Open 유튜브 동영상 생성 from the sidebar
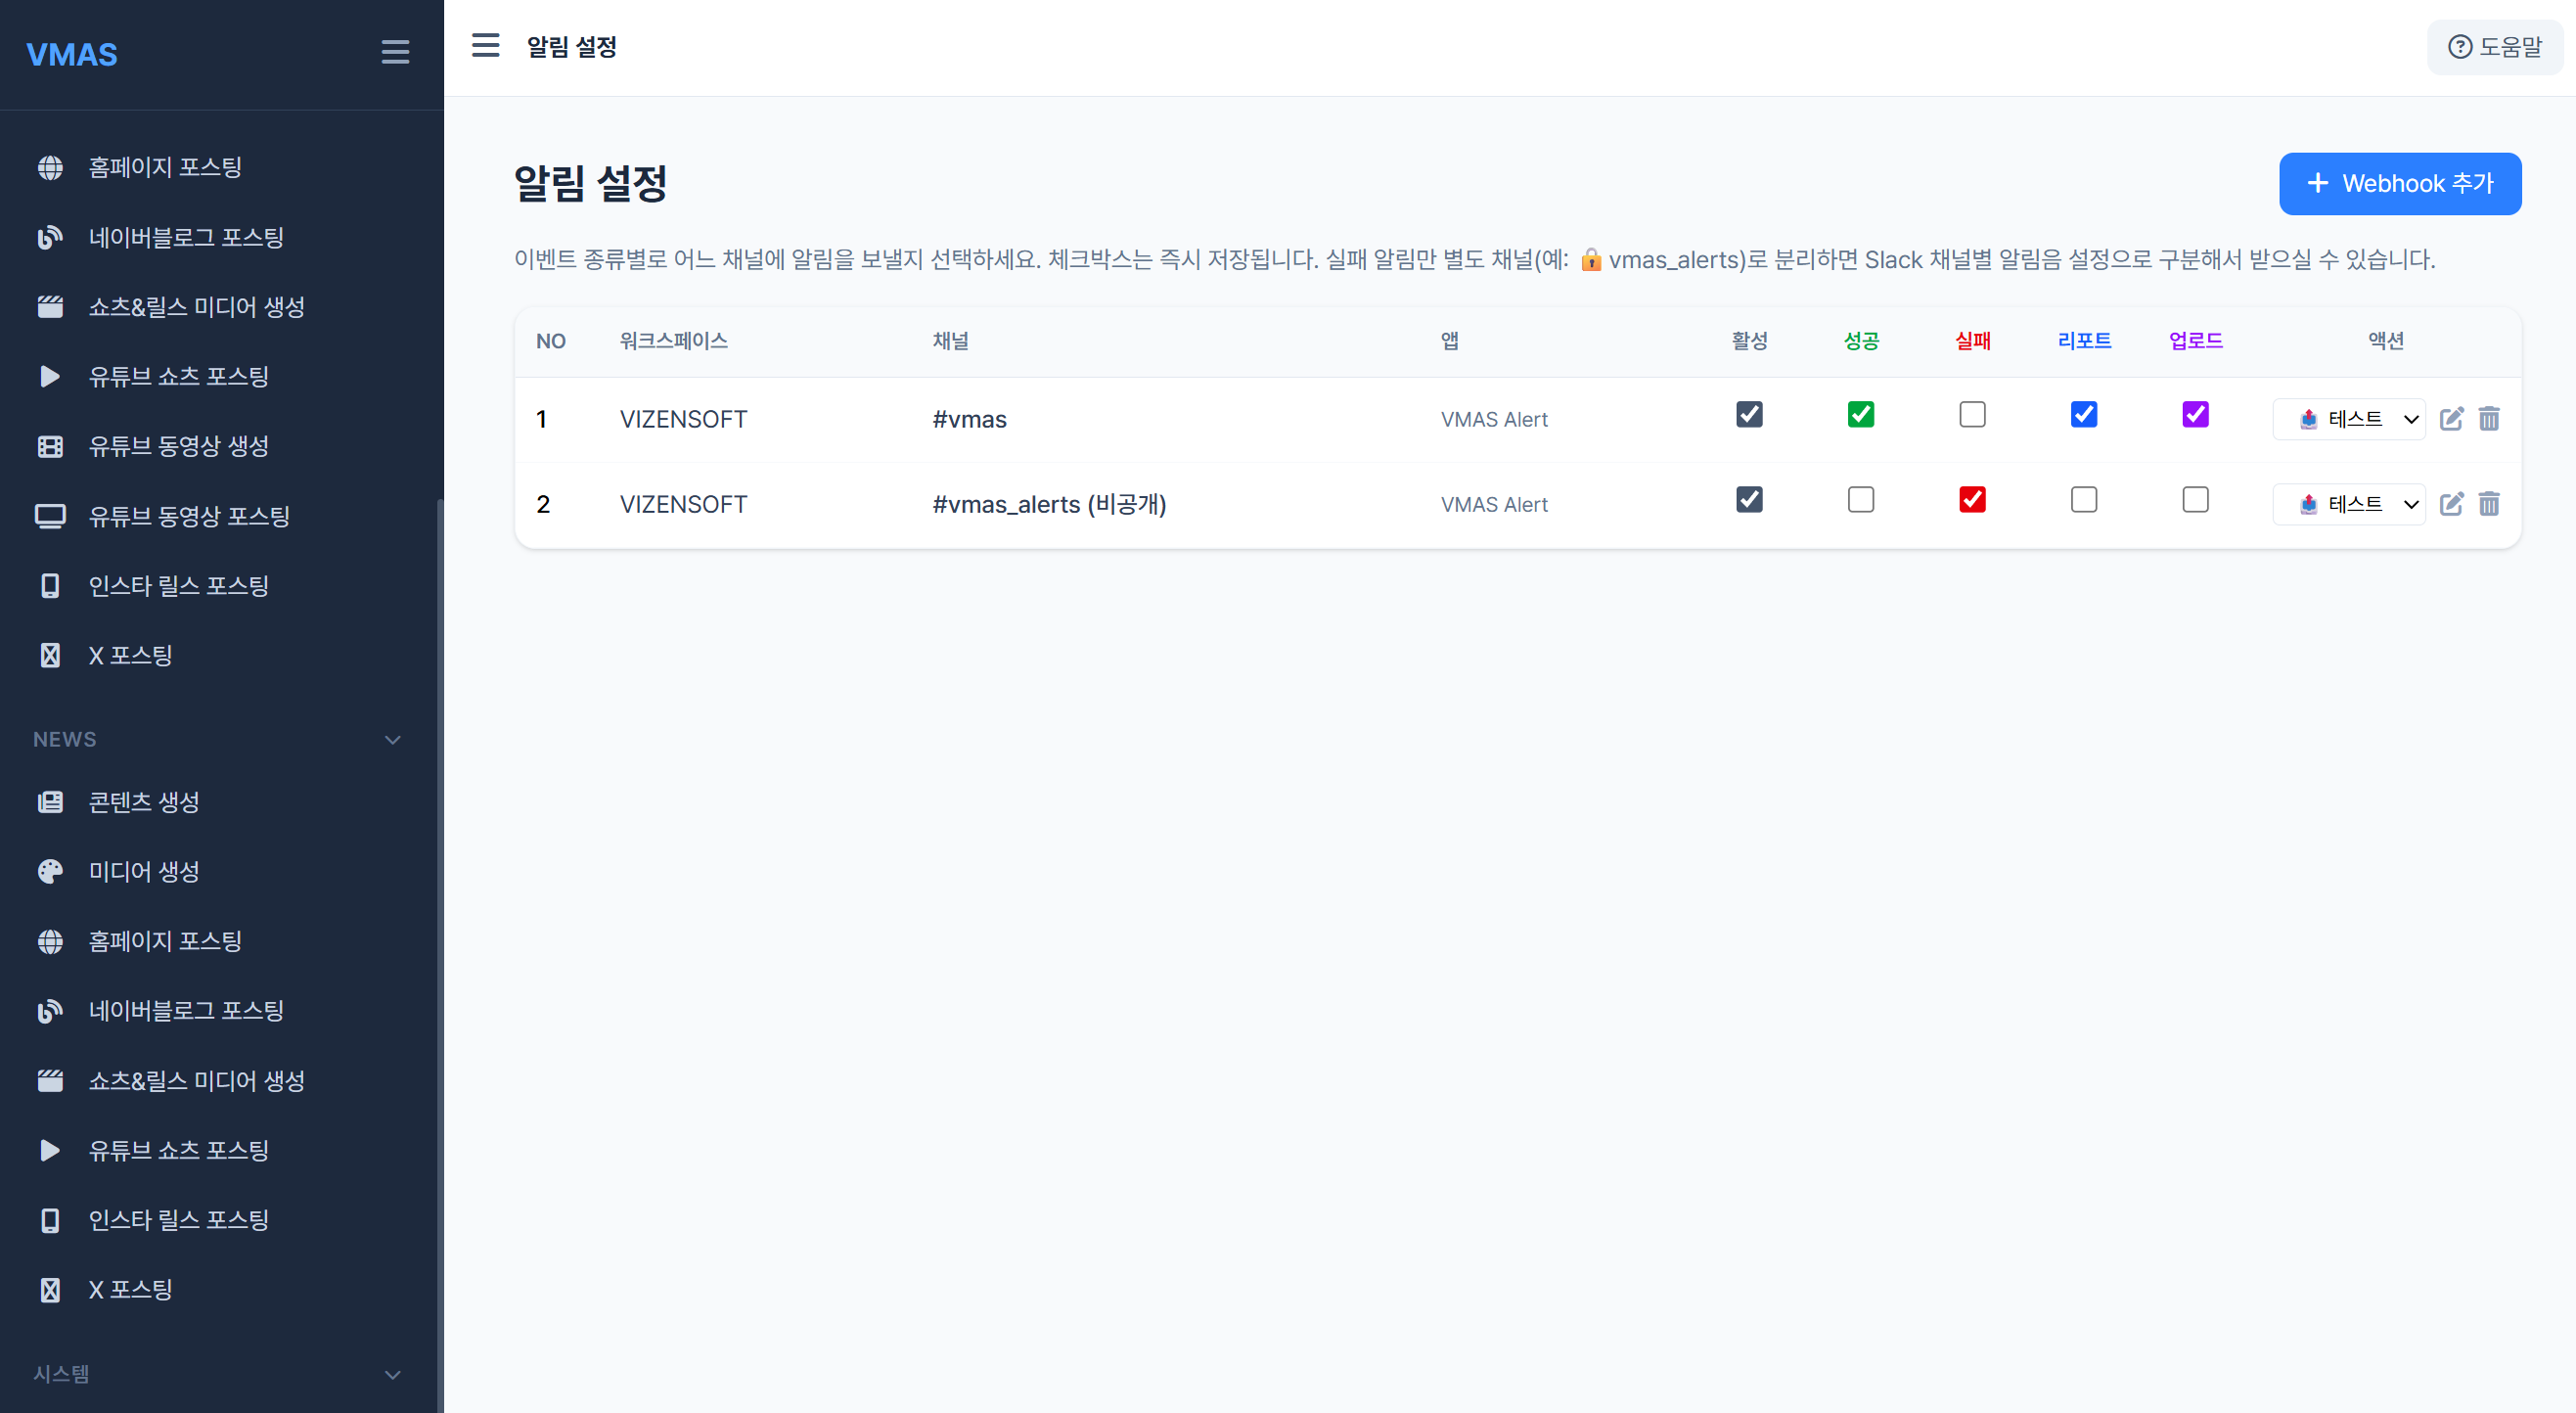This screenshot has height=1413, width=2576. click(178, 446)
